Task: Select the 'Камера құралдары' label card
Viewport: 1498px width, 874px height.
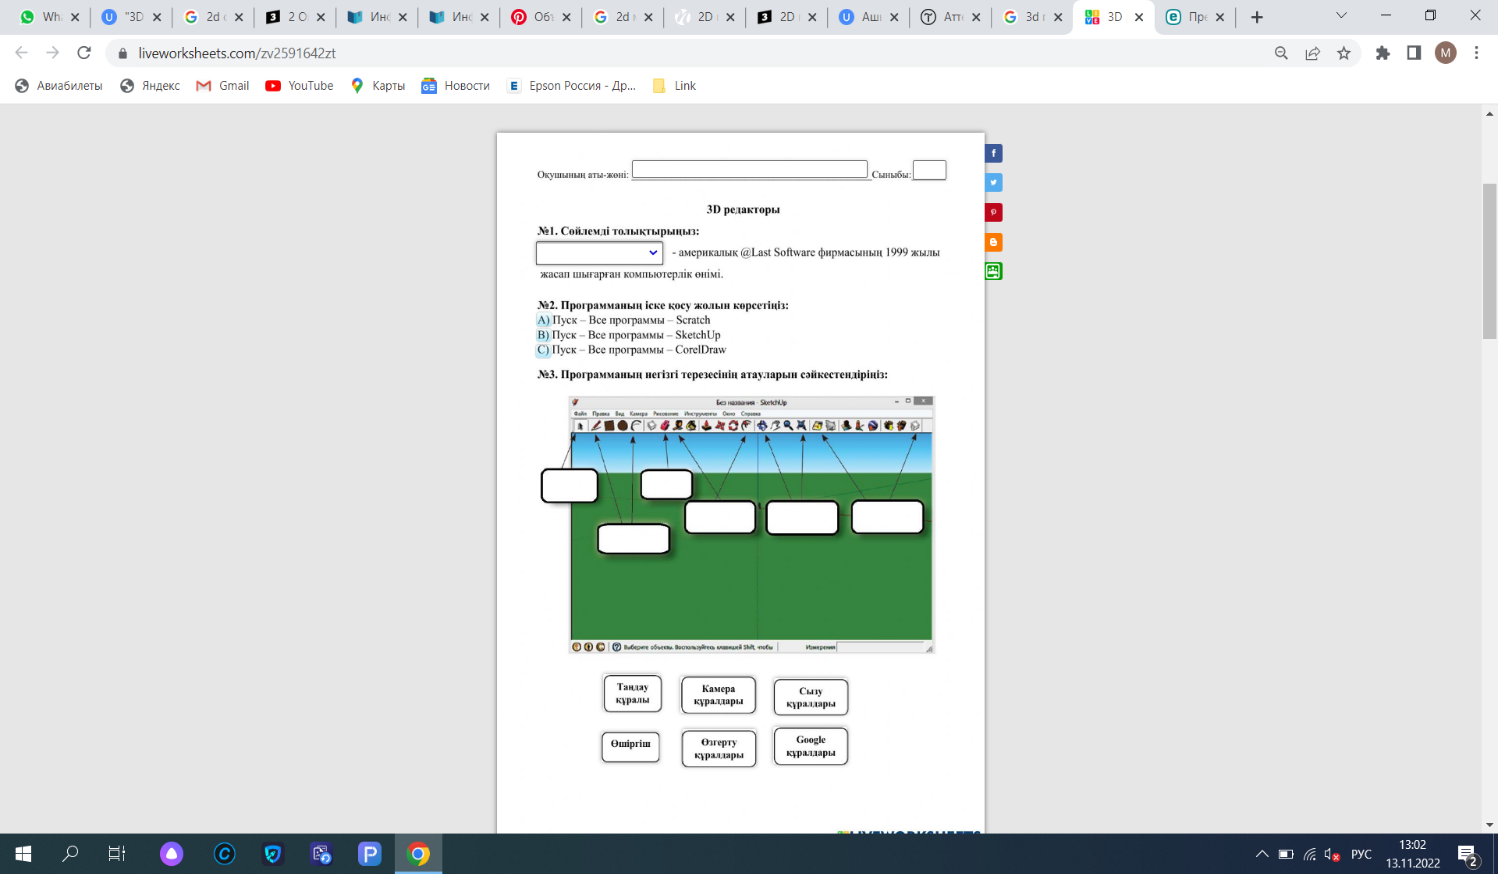Action: (x=719, y=695)
